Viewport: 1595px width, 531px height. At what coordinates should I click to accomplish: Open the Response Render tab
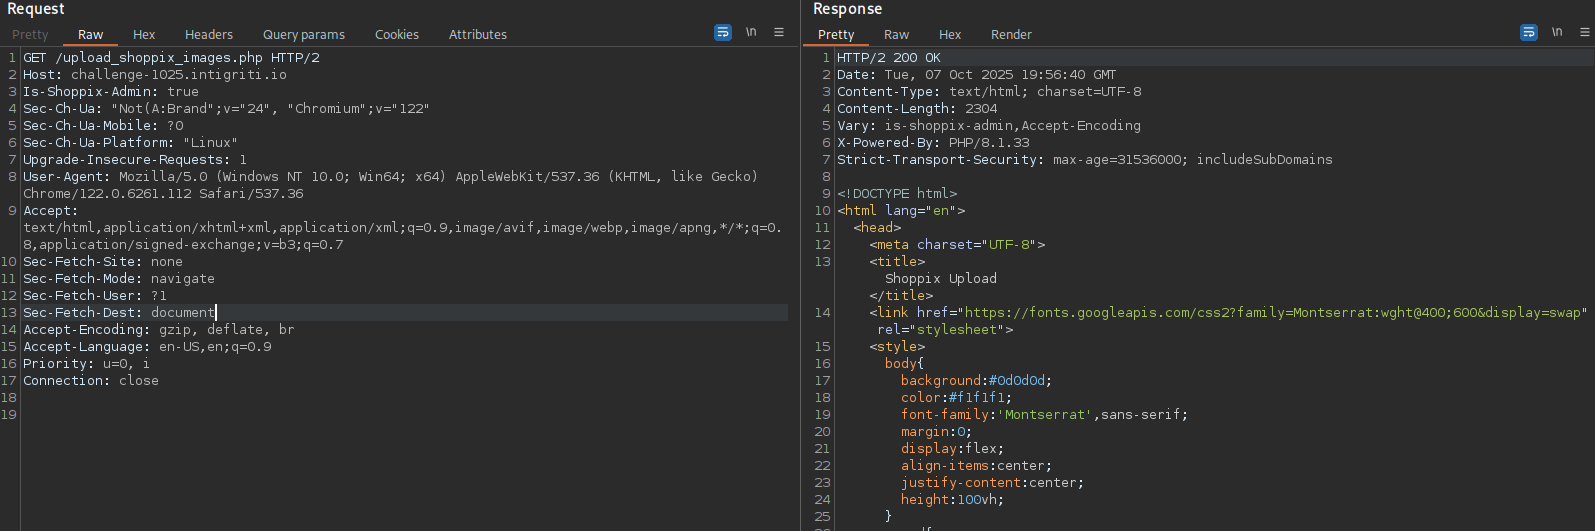[x=1011, y=35]
